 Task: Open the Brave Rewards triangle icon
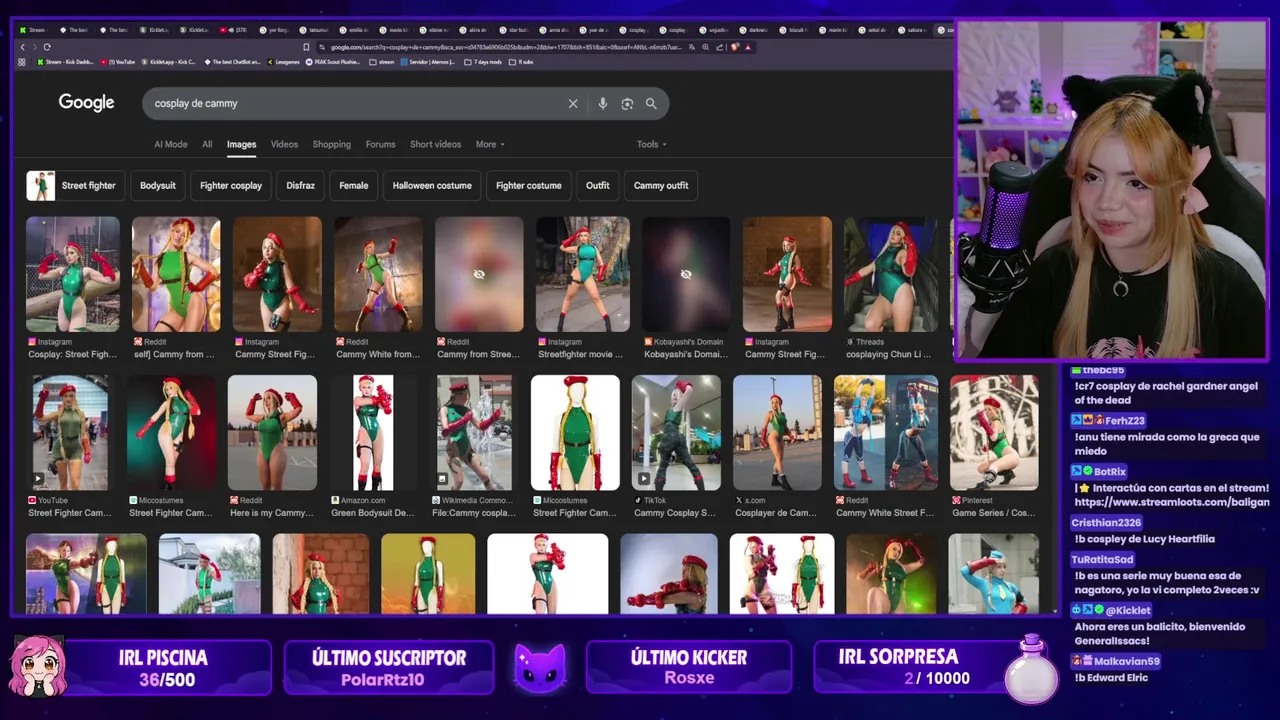click(747, 47)
